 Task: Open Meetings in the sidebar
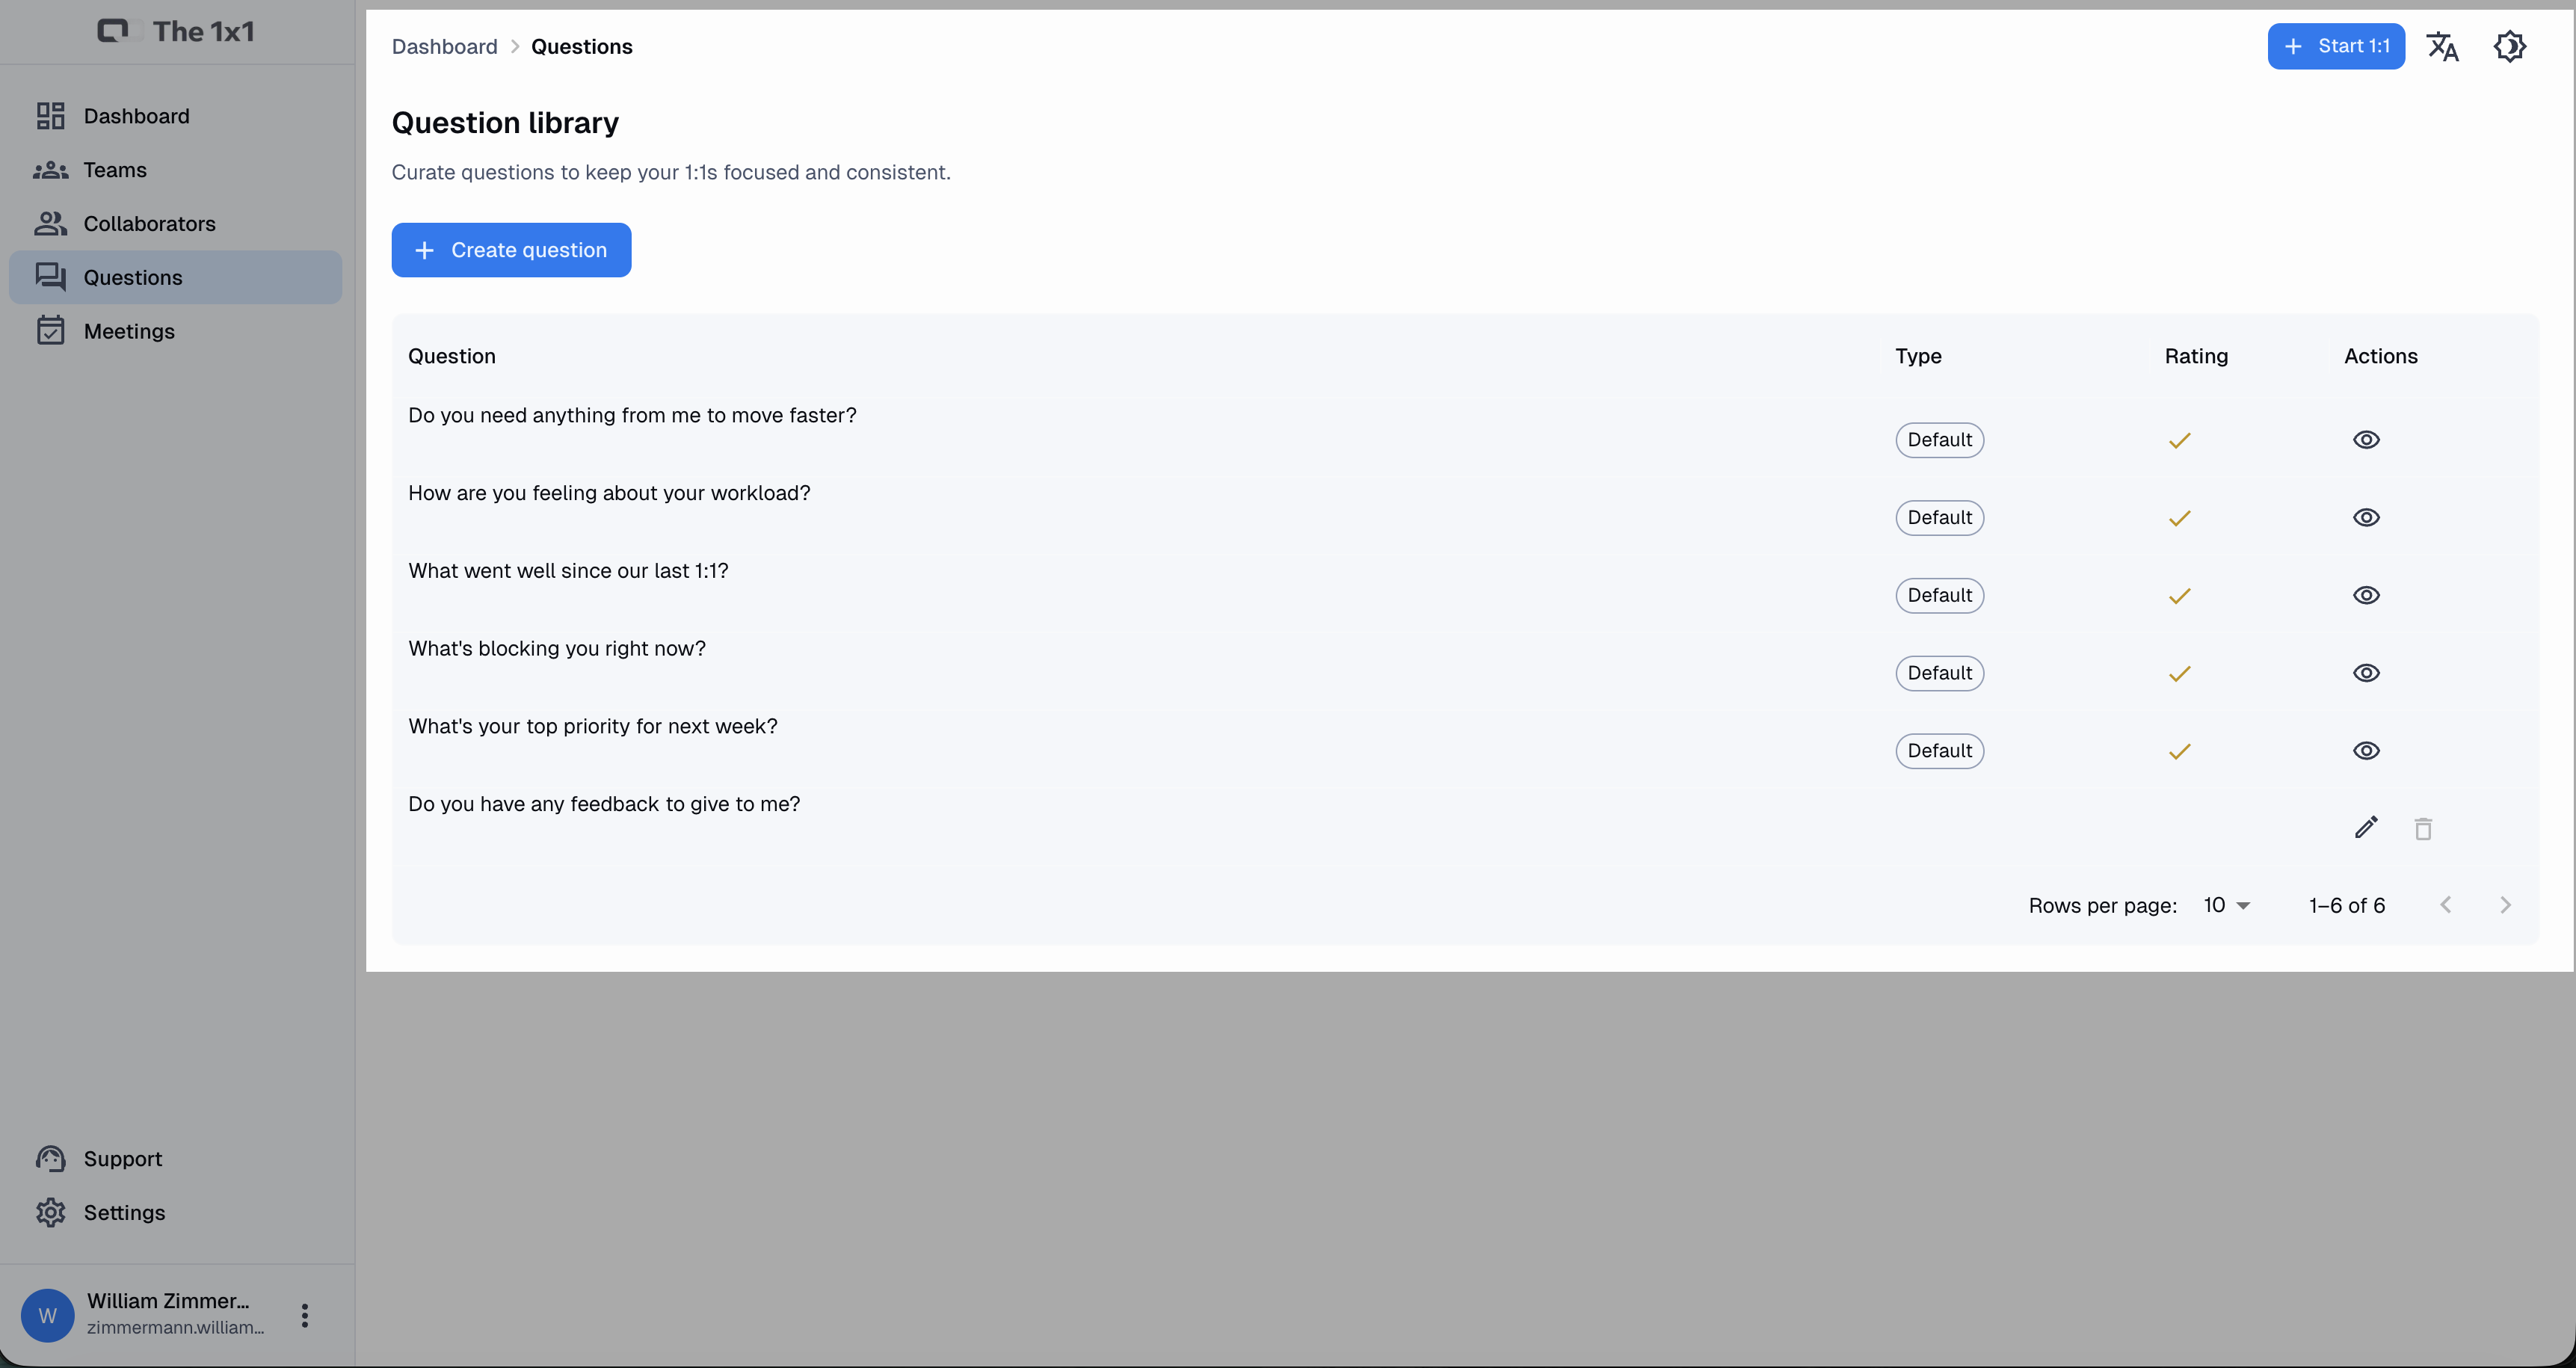(129, 331)
